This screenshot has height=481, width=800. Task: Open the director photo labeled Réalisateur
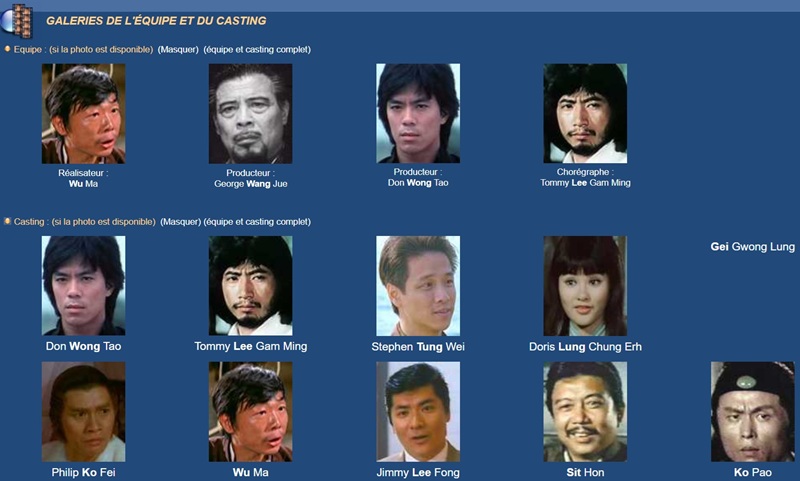84,114
